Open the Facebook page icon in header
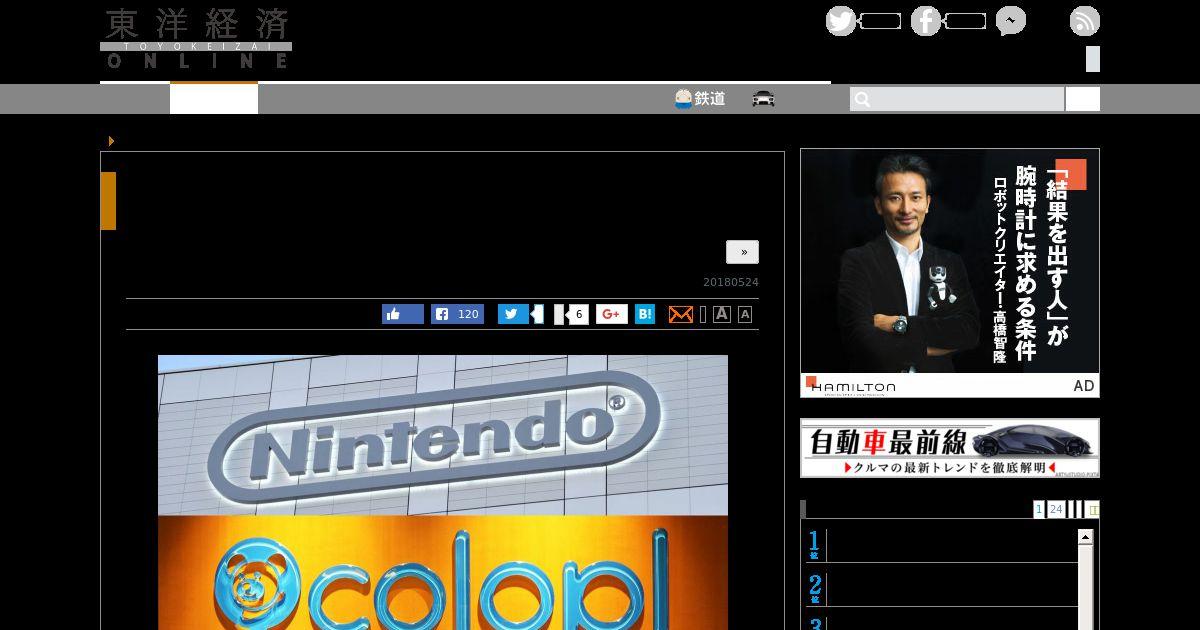 pyautogui.click(x=926, y=21)
